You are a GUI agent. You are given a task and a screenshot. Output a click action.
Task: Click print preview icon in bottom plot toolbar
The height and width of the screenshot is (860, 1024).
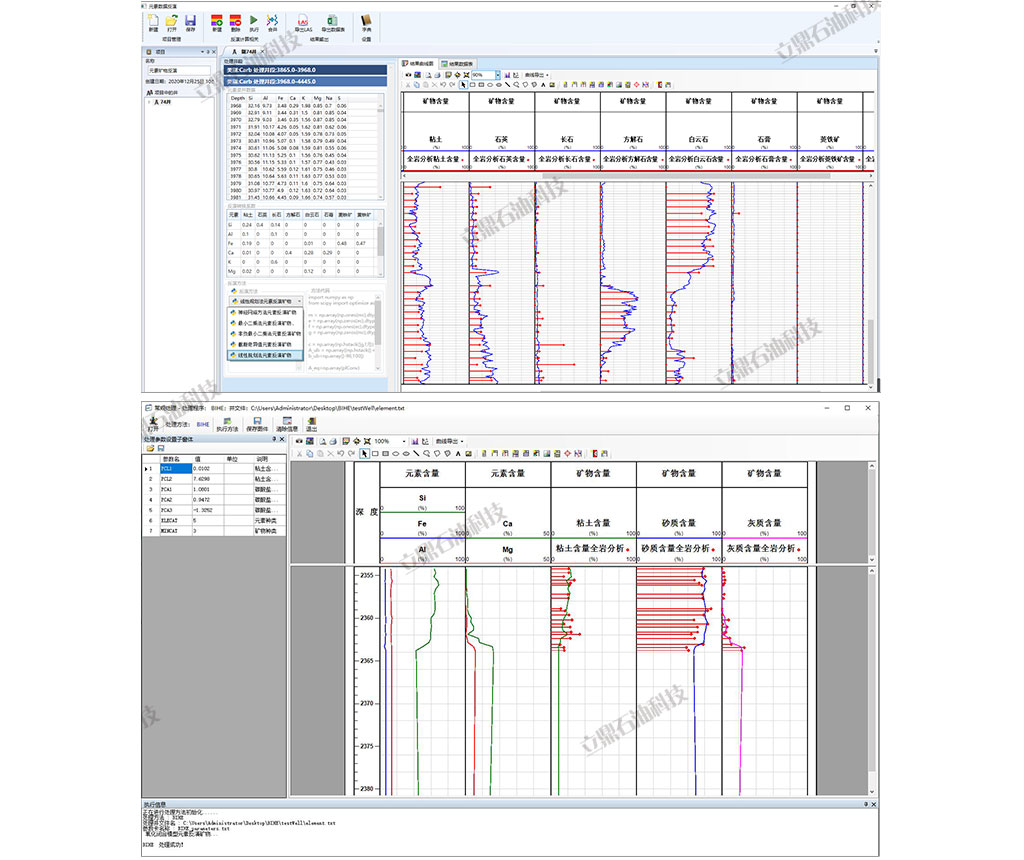tap(322, 441)
